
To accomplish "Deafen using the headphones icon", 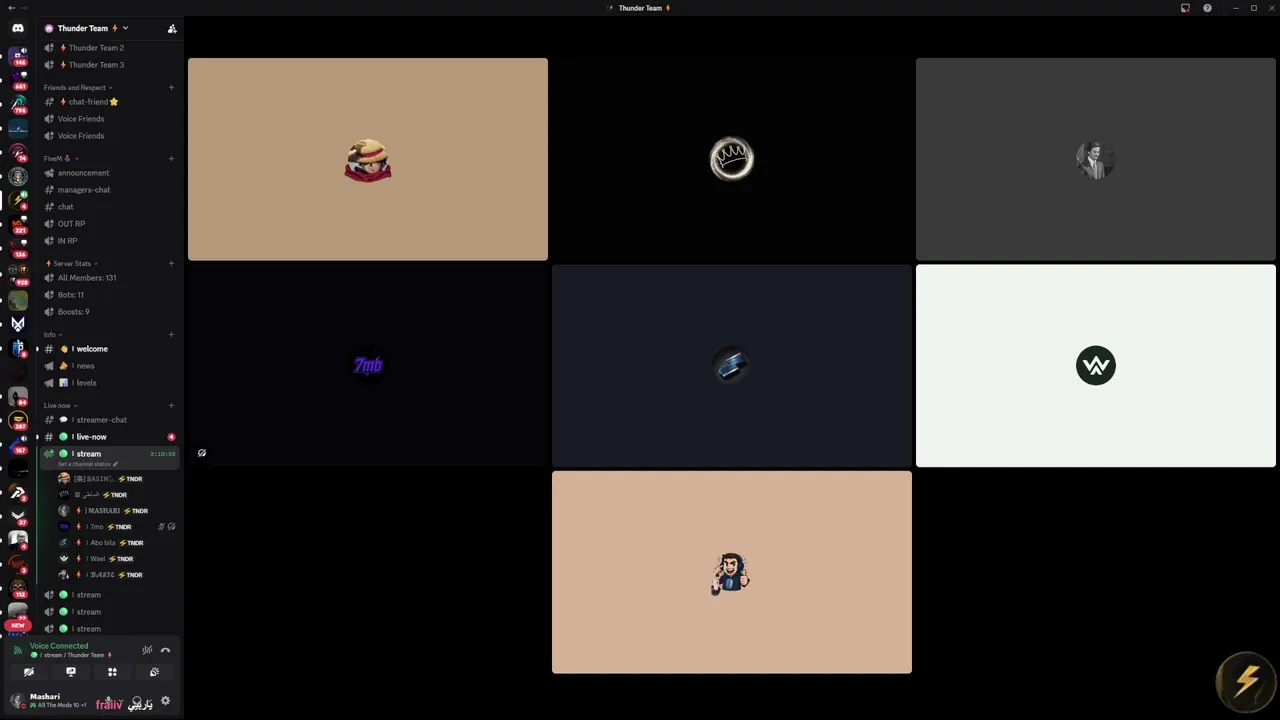I will click(x=138, y=702).
